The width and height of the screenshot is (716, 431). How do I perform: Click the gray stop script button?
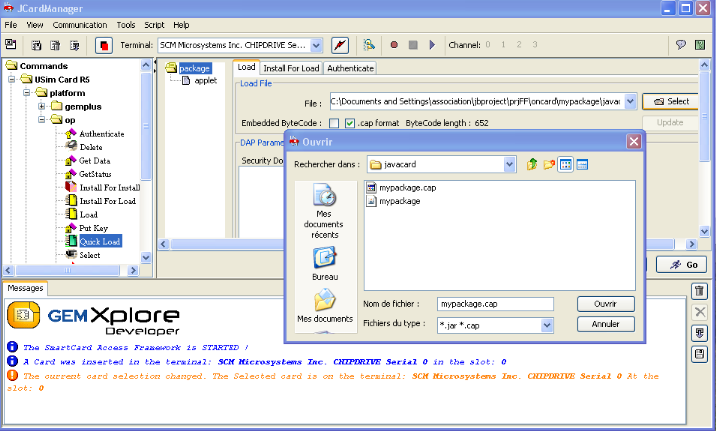413,45
